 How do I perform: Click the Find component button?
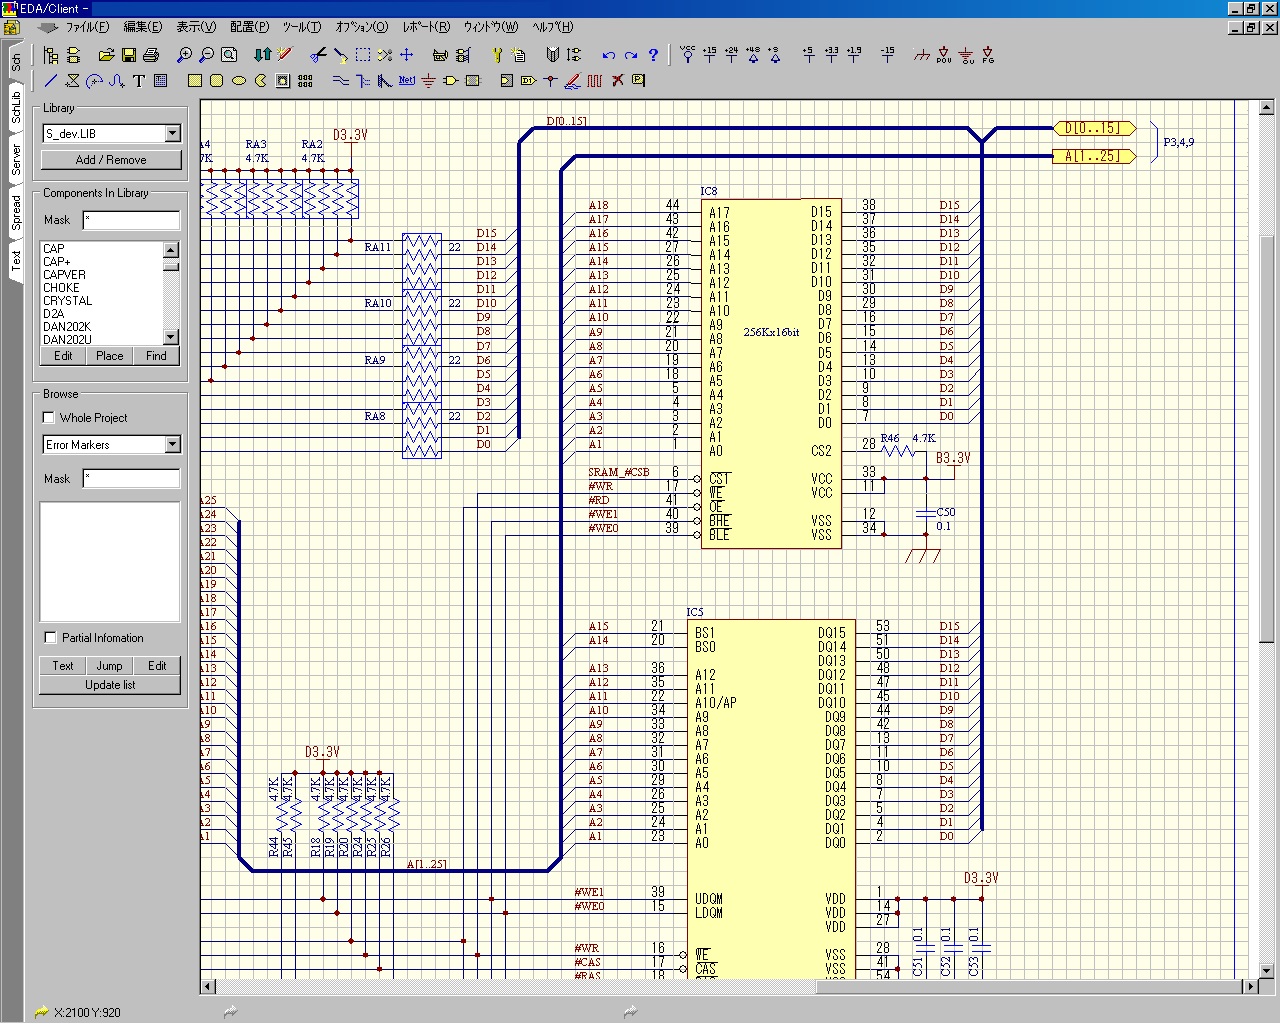156,356
